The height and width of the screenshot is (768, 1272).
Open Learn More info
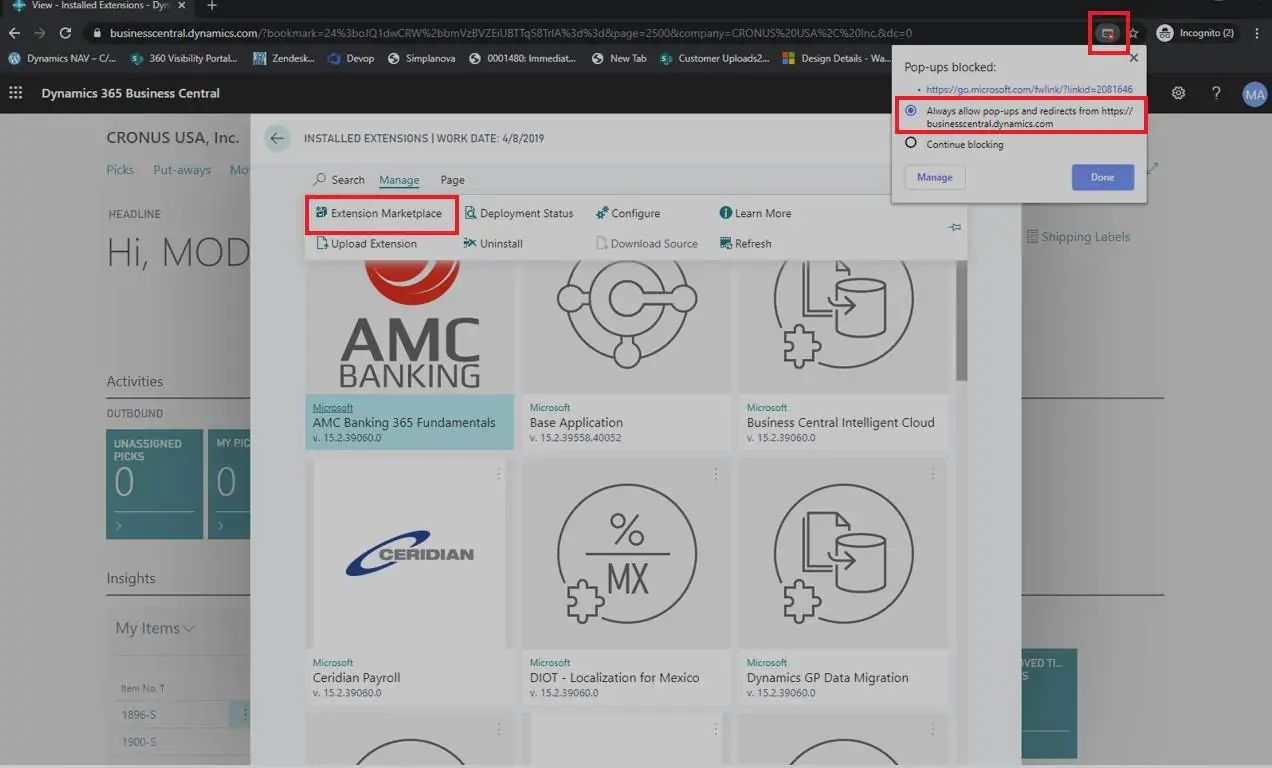coord(755,213)
